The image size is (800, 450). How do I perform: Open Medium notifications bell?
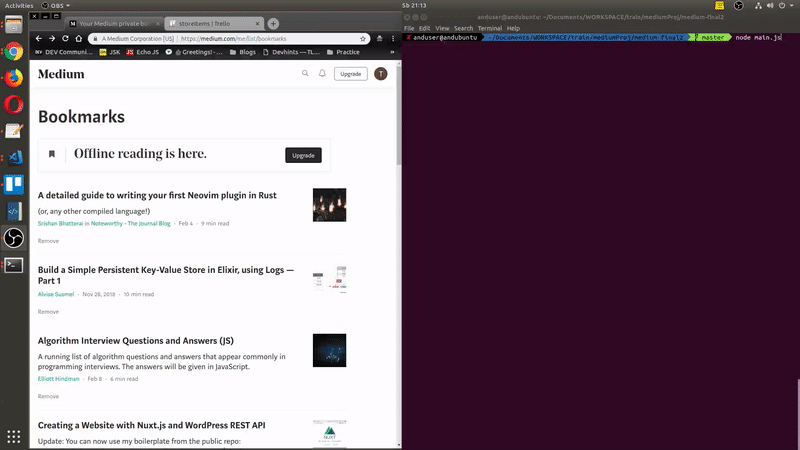(322, 73)
